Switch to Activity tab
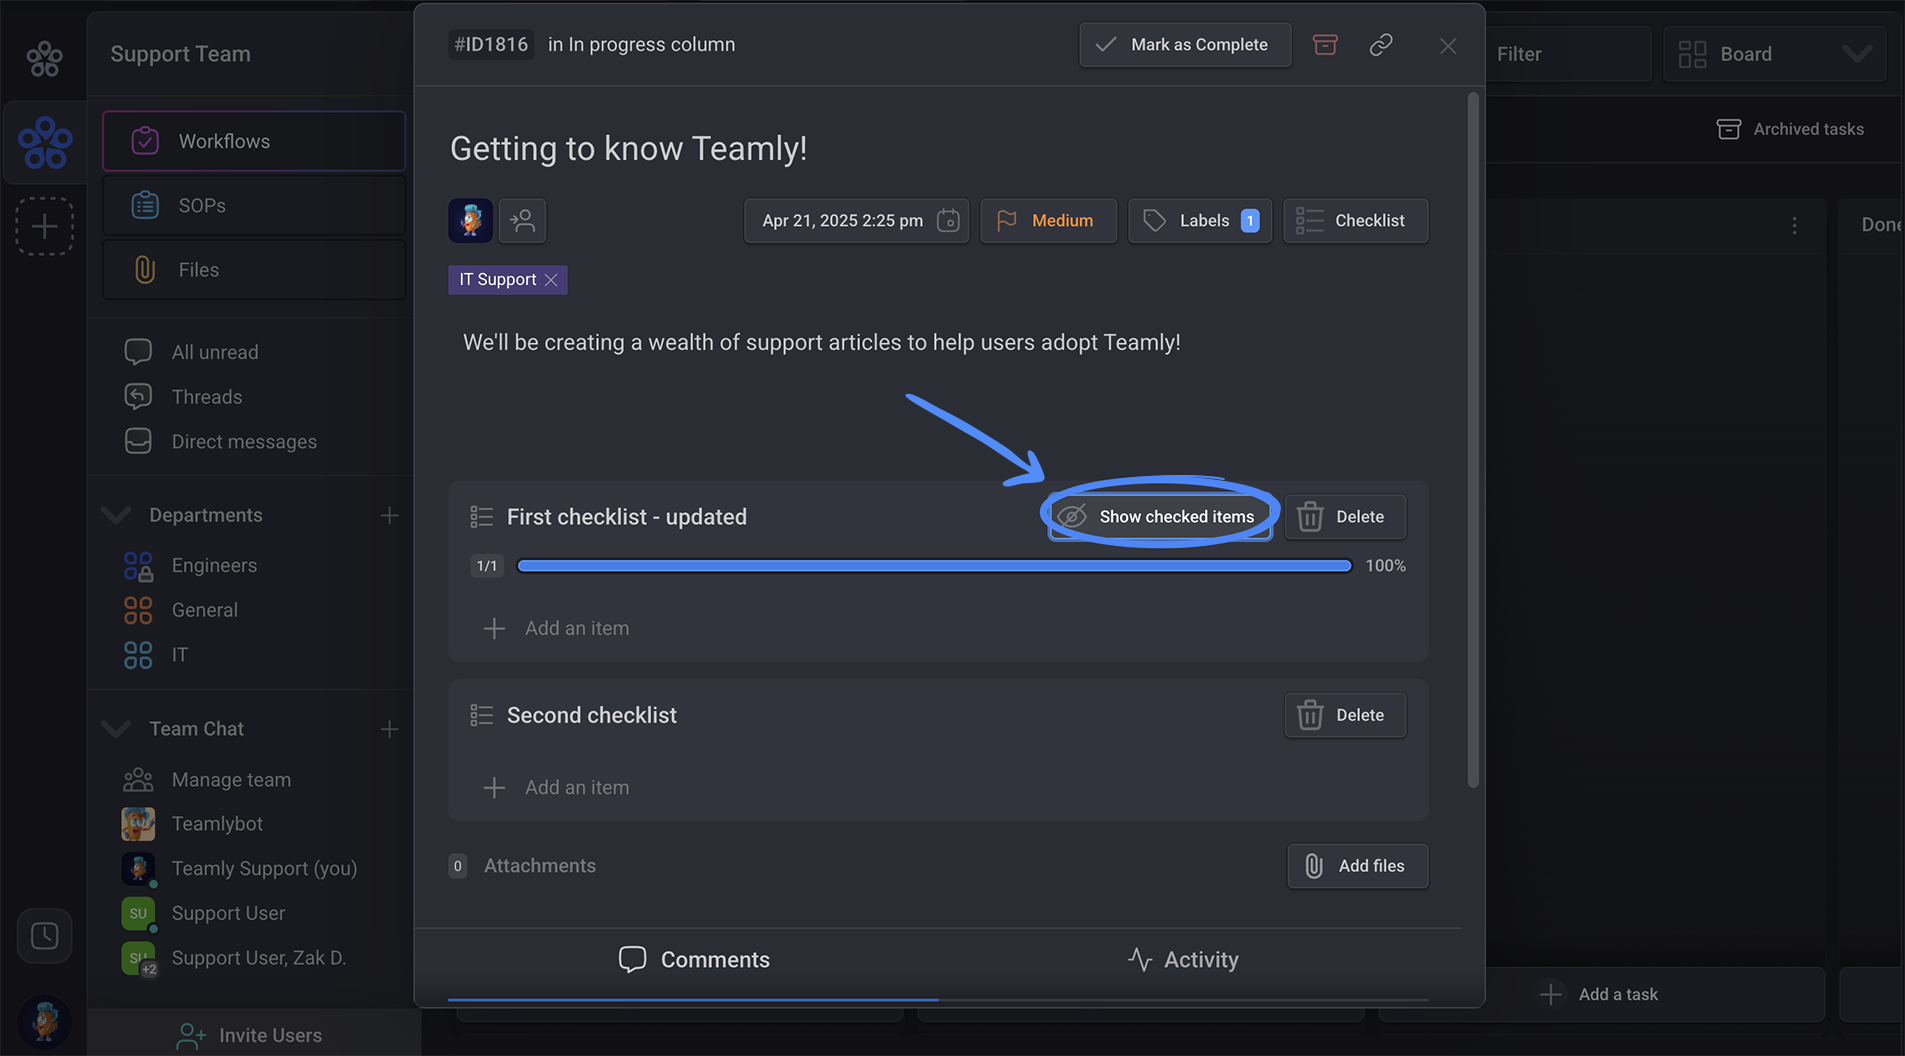The height and width of the screenshot is (1056, 1905). pyautogui.click(x=1183, y=960)
